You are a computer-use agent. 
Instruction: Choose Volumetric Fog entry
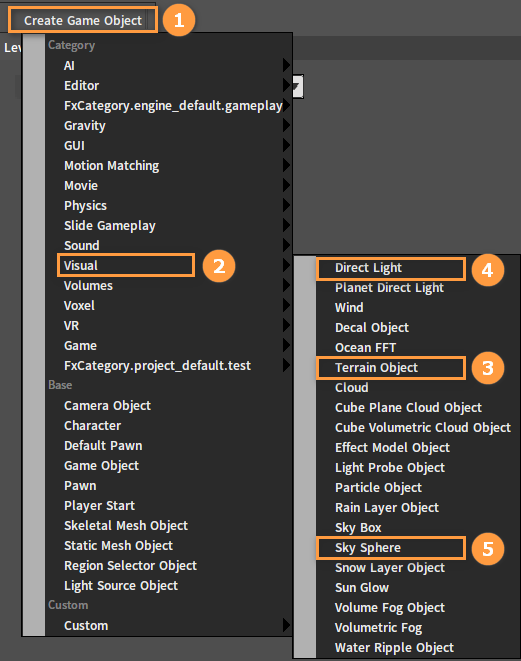[x=378, y=628]
